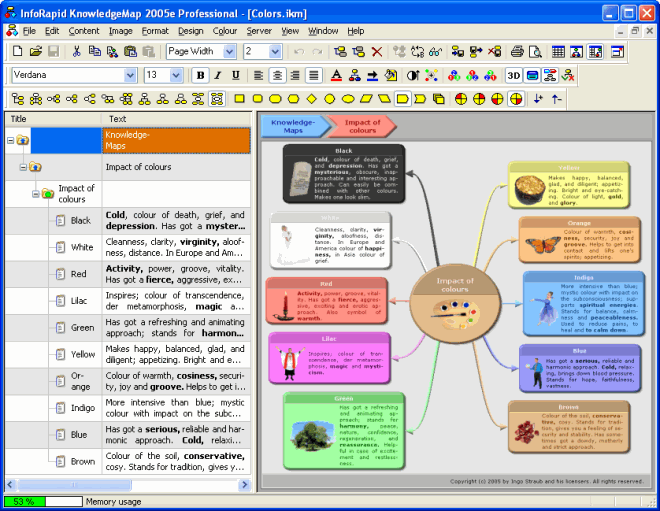Open the Design menu
This screenshot has height=511, width=660.
click(190, 31)
